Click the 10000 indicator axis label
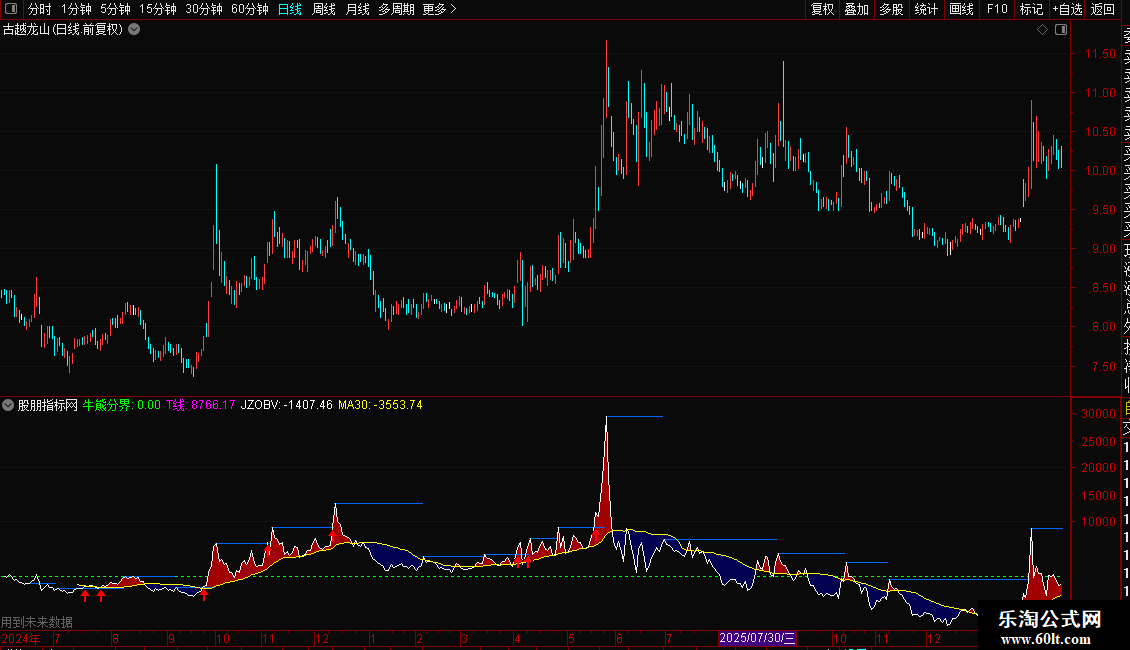 pos(1098,522)
